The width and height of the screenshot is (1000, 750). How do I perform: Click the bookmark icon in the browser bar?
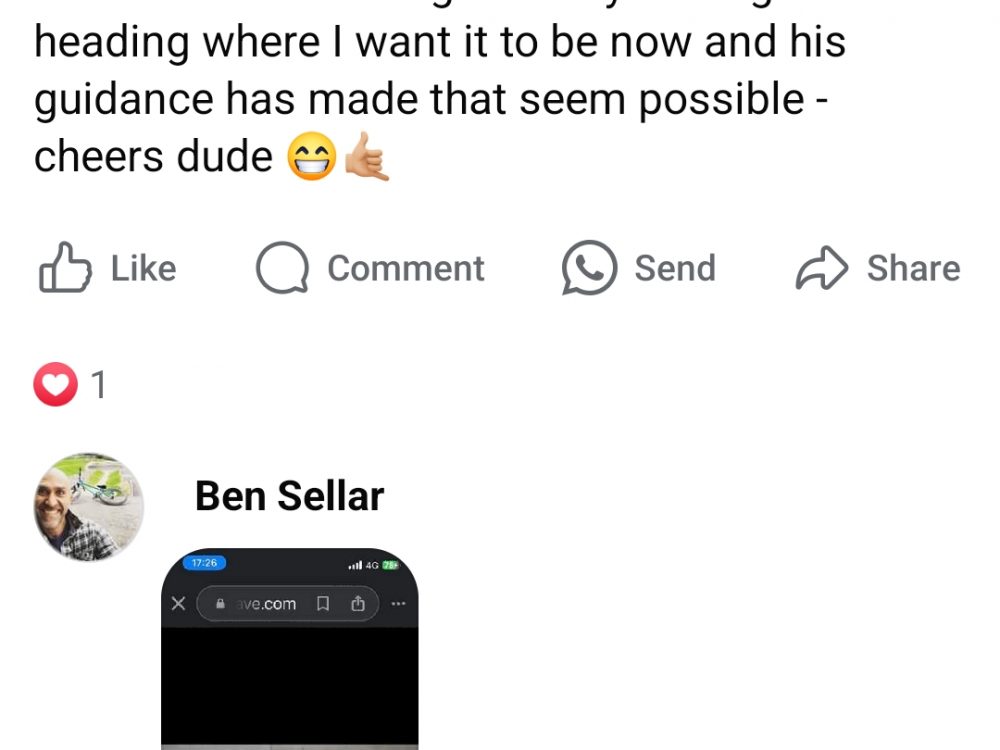322,604
